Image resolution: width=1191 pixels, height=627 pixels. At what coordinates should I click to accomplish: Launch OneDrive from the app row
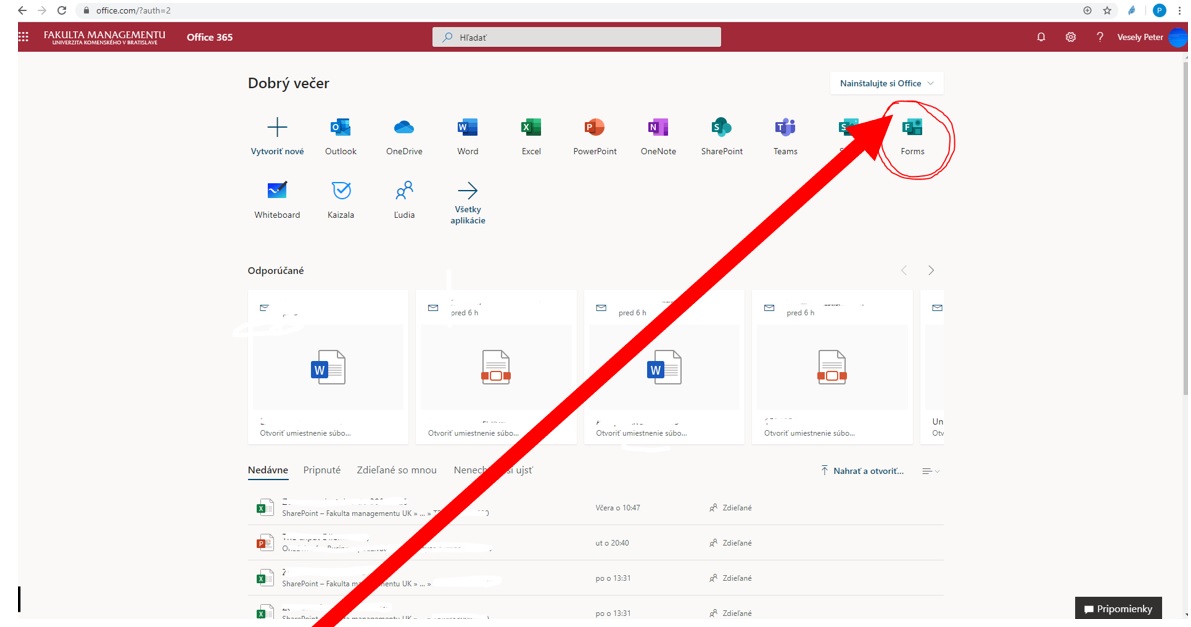click(404, 128)
